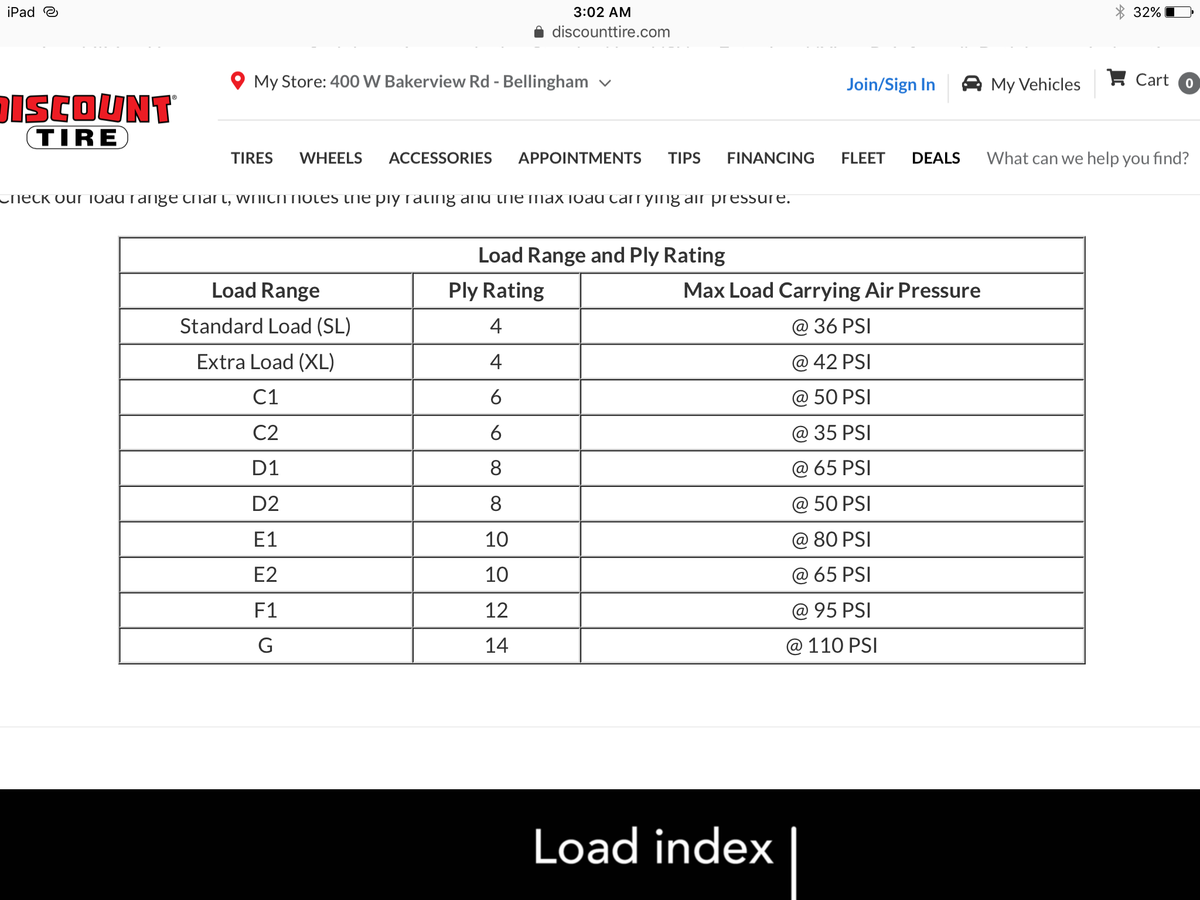The image size is (1200, 900).
Task: Open the TIPS menu item
Action: [684, 158]
